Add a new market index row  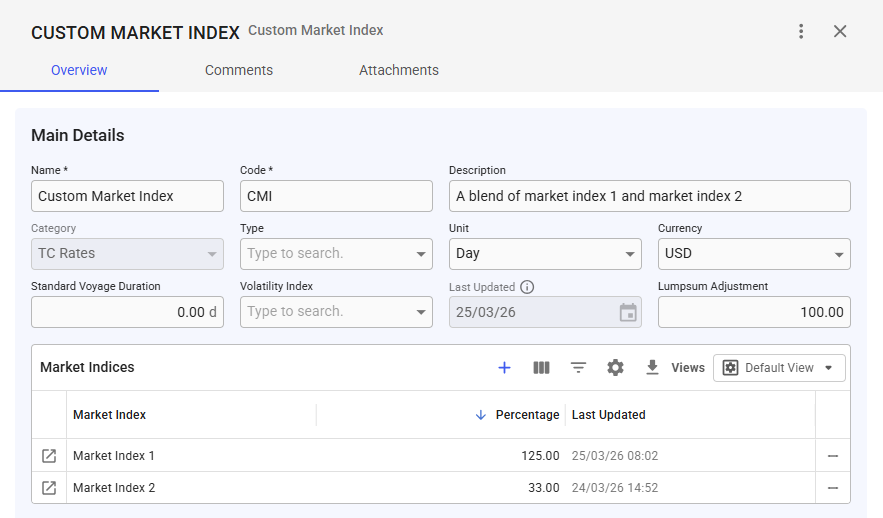505,368
